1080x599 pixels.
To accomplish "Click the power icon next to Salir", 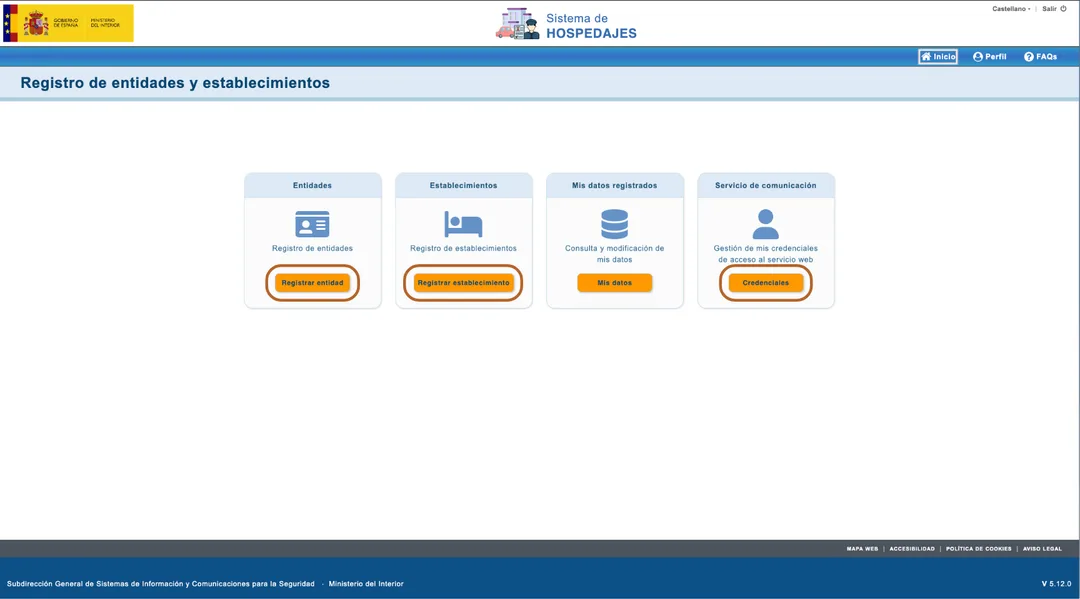I will coord(1063,9).
